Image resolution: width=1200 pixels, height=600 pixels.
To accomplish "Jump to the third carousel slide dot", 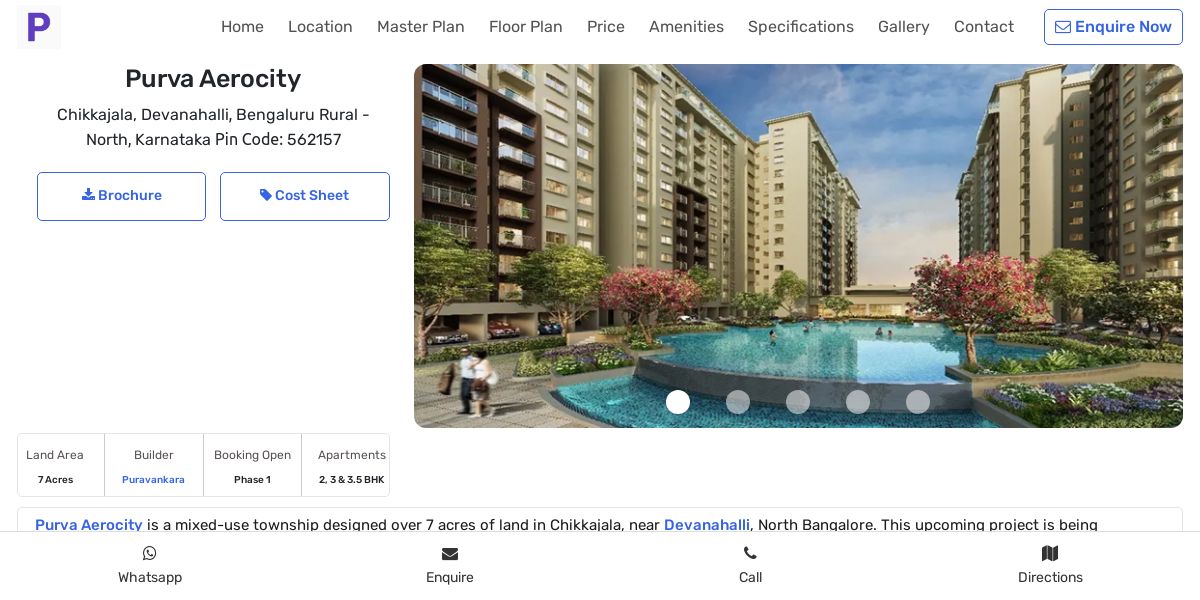I will 798,402.
